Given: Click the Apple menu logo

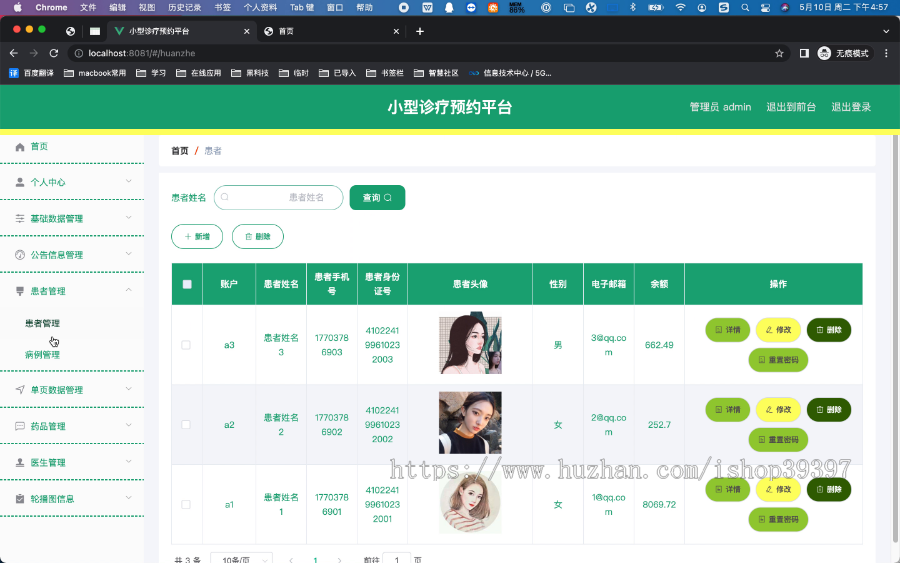Looking at the screenshot, I should coord(18,7).
